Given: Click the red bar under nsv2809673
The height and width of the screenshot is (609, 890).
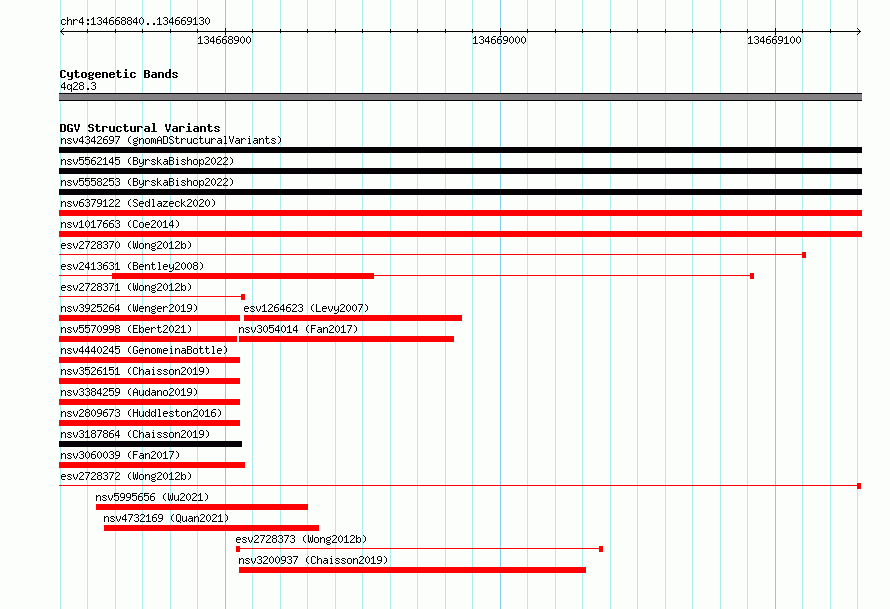Looking at the screenshot, I should tap(149, 423).
